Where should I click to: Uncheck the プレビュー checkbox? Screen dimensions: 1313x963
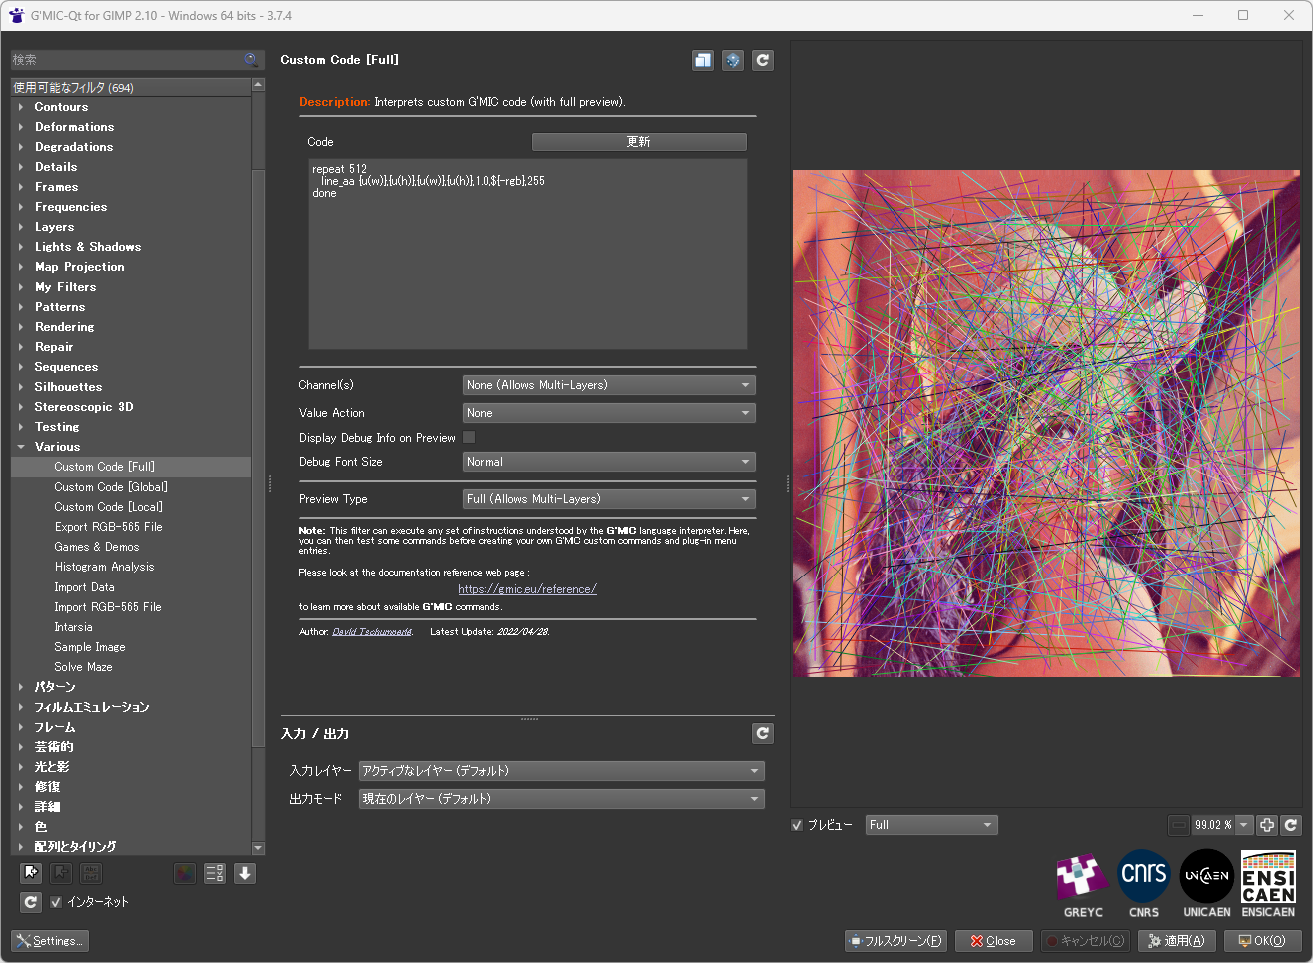(x=797, y=825)
